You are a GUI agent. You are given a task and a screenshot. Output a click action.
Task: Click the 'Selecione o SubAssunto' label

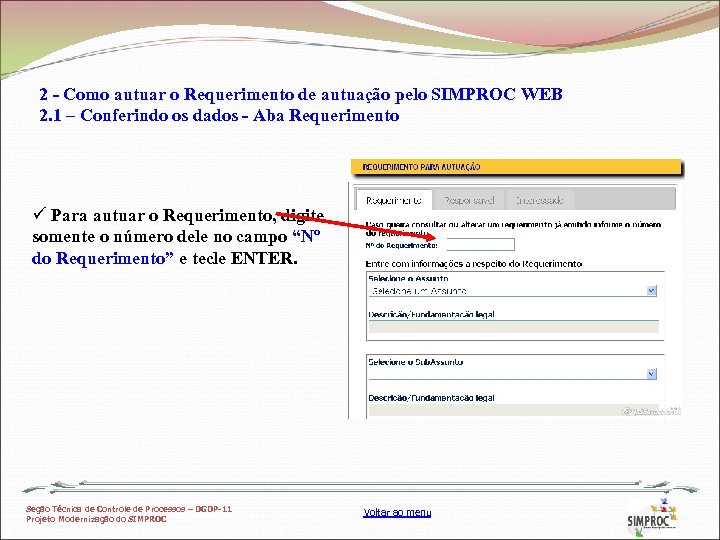click(x=416, y=362)
